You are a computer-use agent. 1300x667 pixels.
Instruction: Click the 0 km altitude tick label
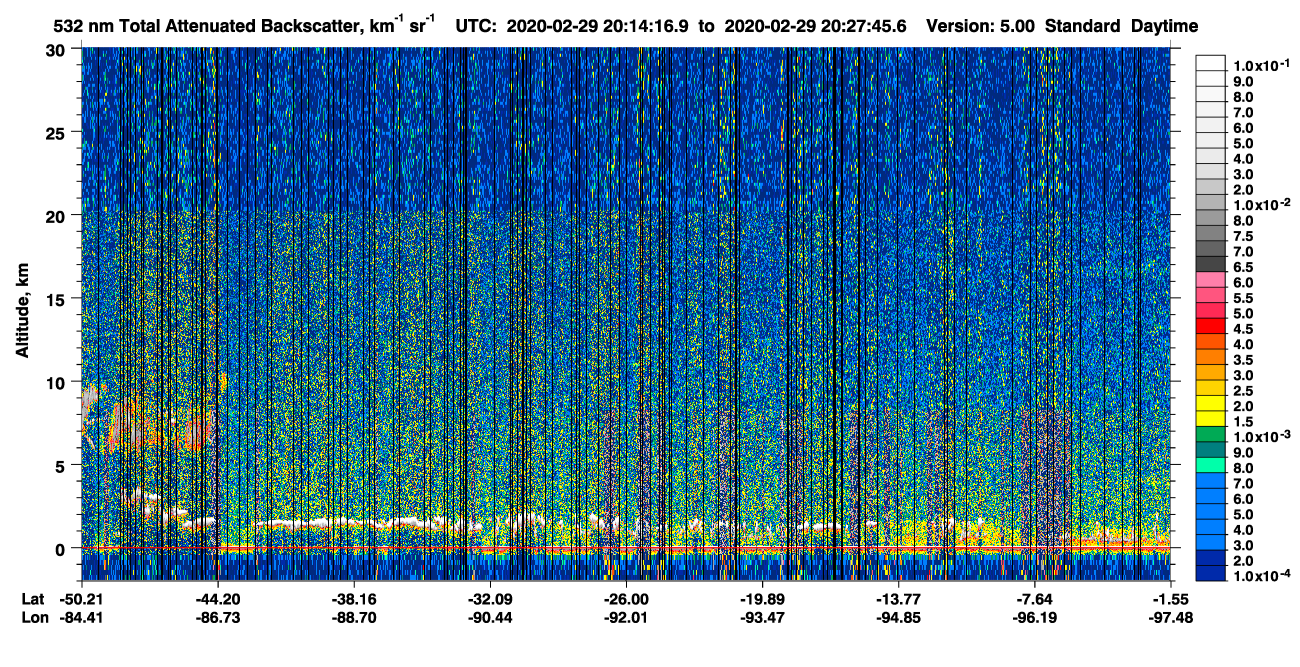coord(63,548)
